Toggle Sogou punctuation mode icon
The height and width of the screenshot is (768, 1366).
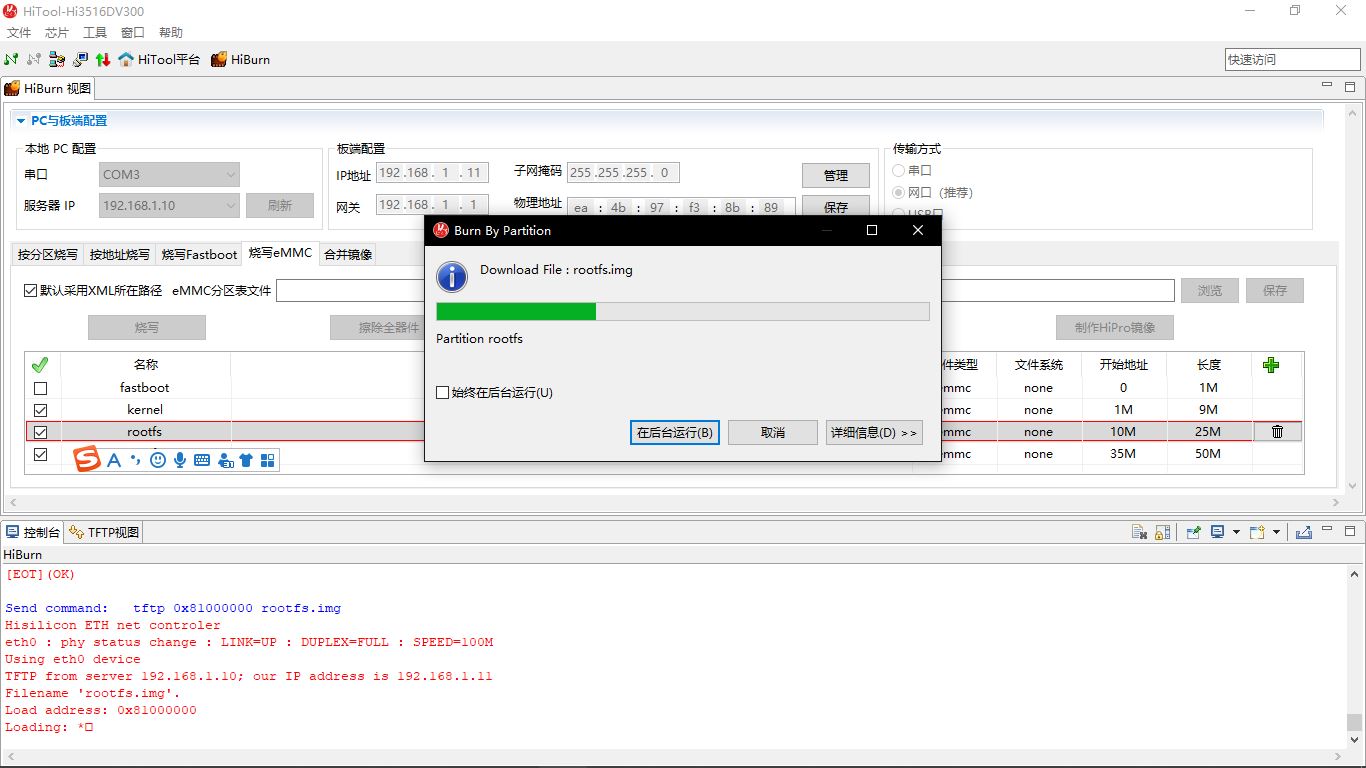click(136, 460)
